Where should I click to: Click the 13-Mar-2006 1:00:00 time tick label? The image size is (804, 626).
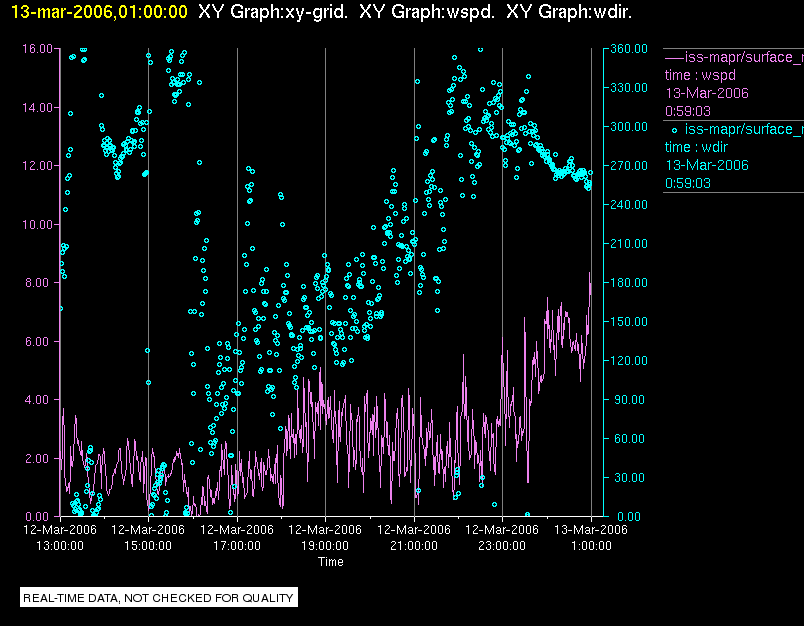pyautogui.click(x=591, y=537)
